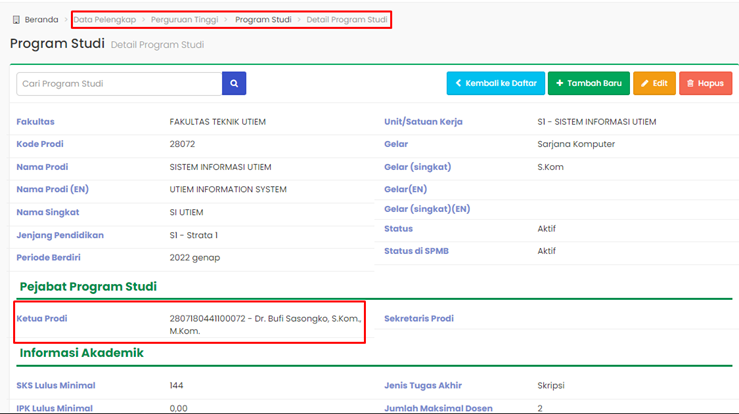The image size is (739, 414).
Task: Go back using Kembali ke Daftar
Action: point(496,84)
